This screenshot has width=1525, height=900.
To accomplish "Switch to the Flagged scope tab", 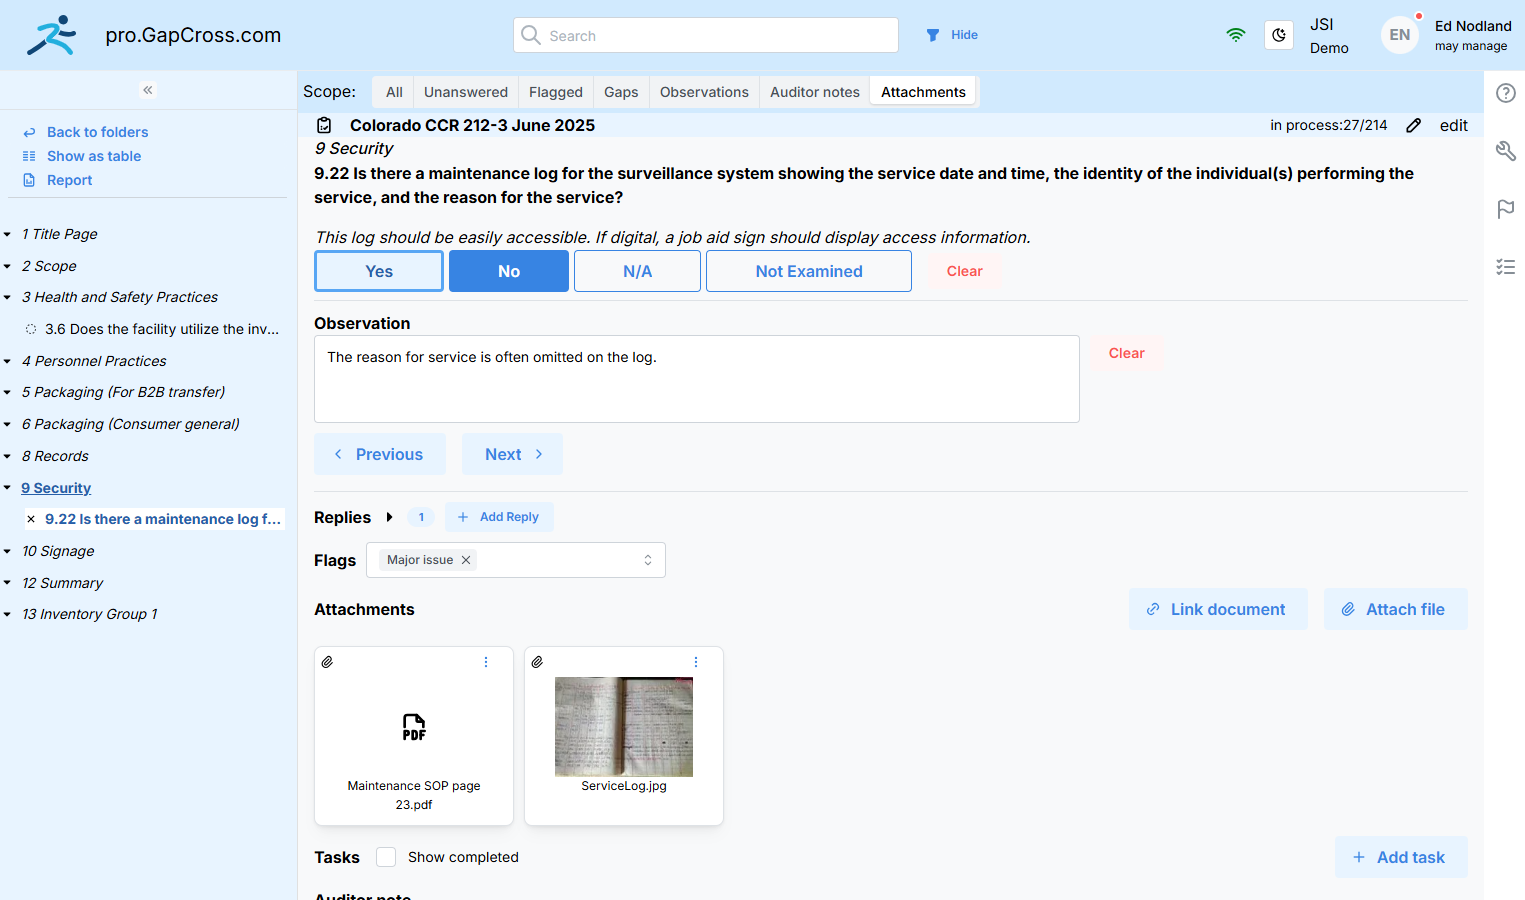I will click(555, 91).
